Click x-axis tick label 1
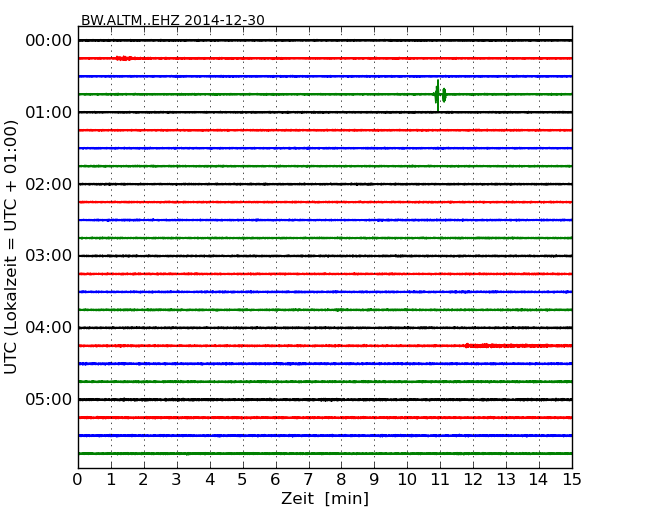The image size is (650, 520). (x=111, y=479)
